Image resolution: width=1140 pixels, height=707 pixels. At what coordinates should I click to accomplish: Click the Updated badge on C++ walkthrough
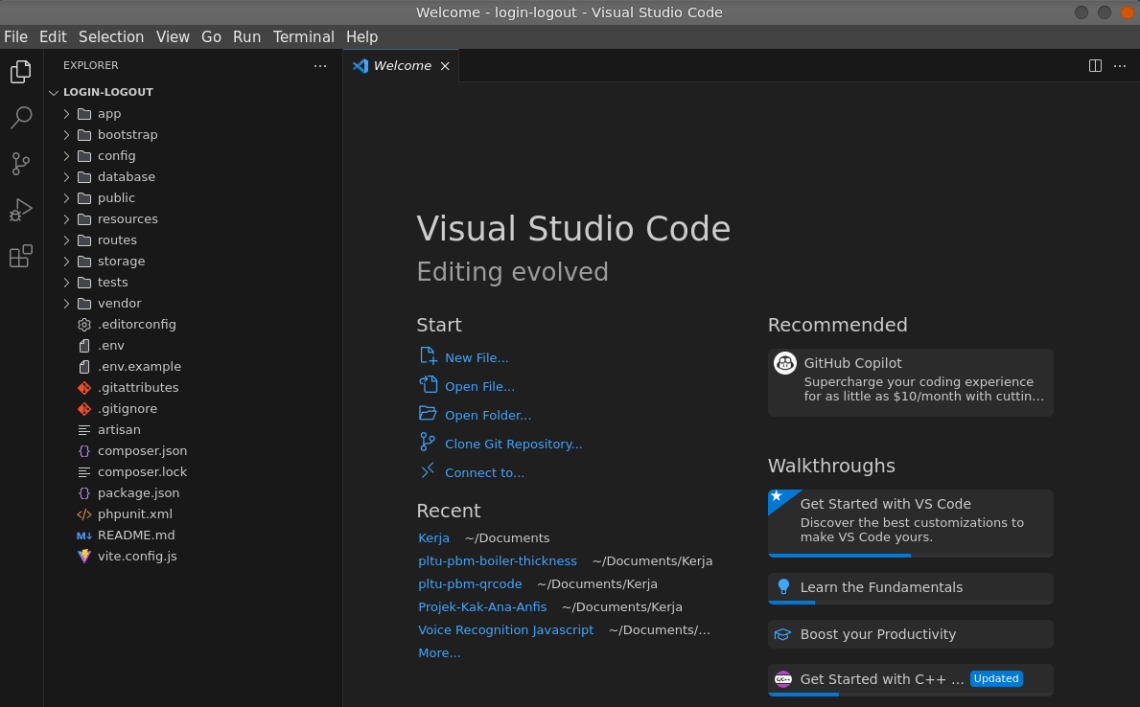(x=996, y=679)
